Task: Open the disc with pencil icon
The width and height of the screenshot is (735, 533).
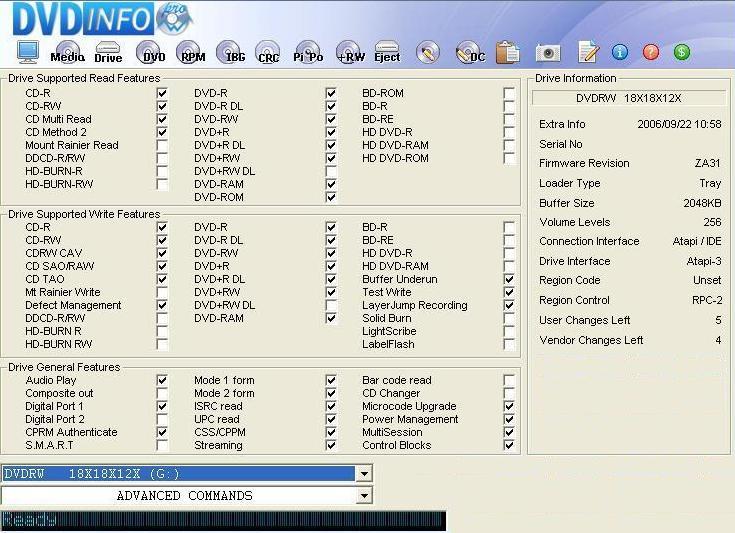Action: 427,52
